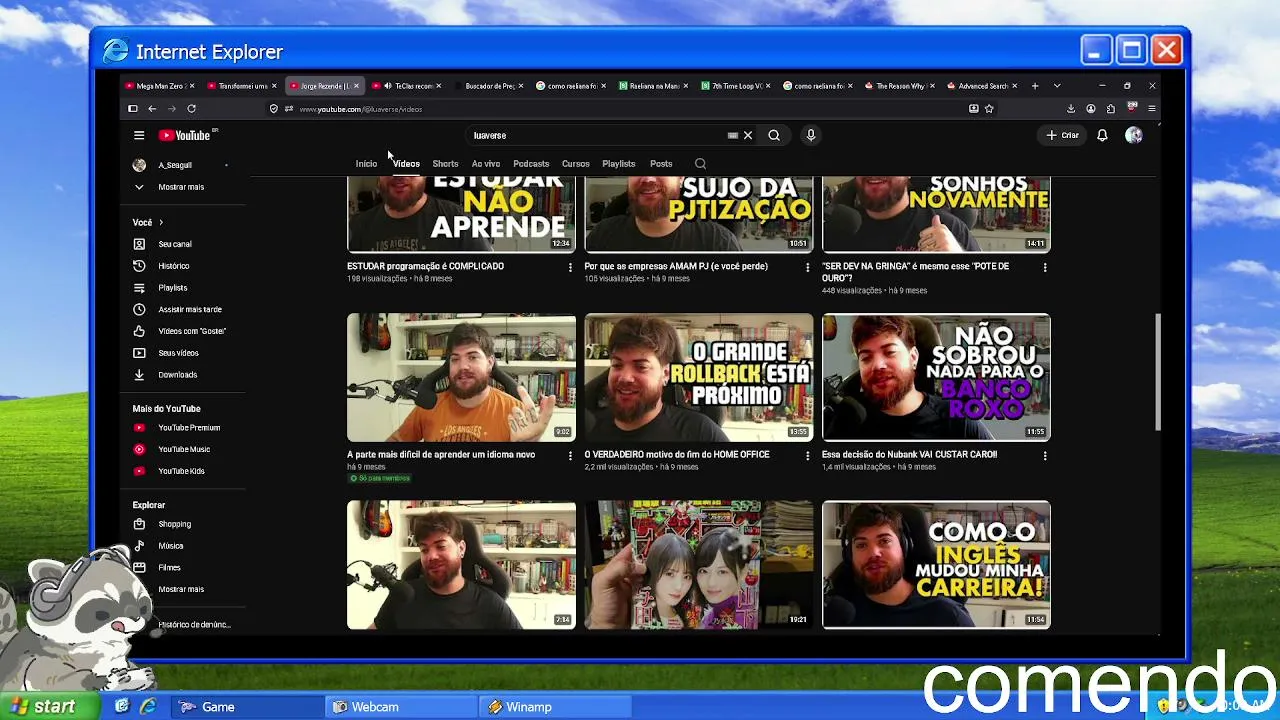The image size is (1280, 720).
Task: Expand the Você section chevron
Action: point(160,222)
